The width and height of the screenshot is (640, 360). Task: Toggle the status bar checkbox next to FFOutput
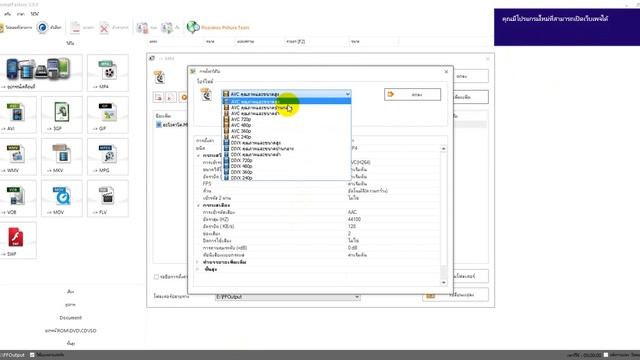[32, 355]
